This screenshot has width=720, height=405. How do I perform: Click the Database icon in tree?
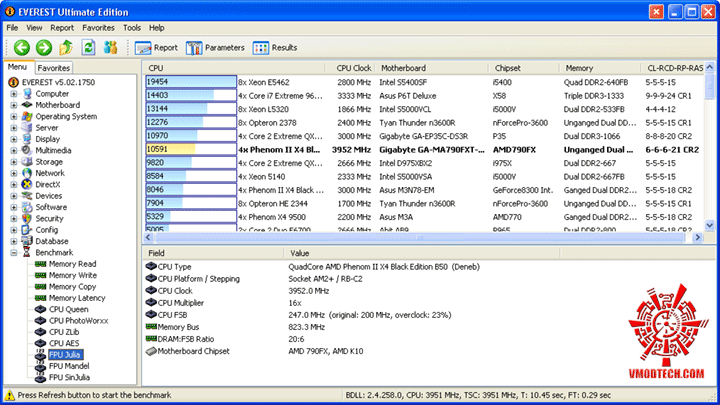(x=27, y=241)
